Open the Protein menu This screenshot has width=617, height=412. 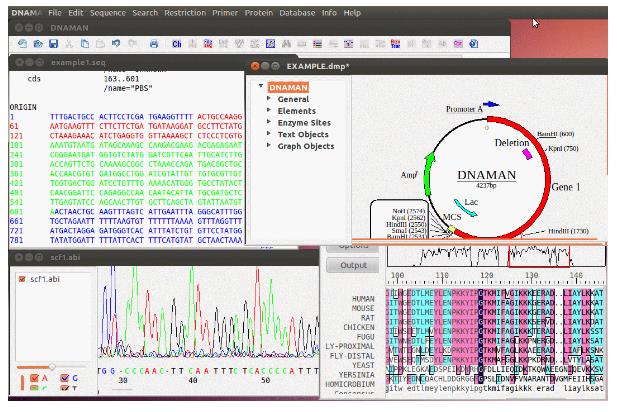(x=259, y=13)
